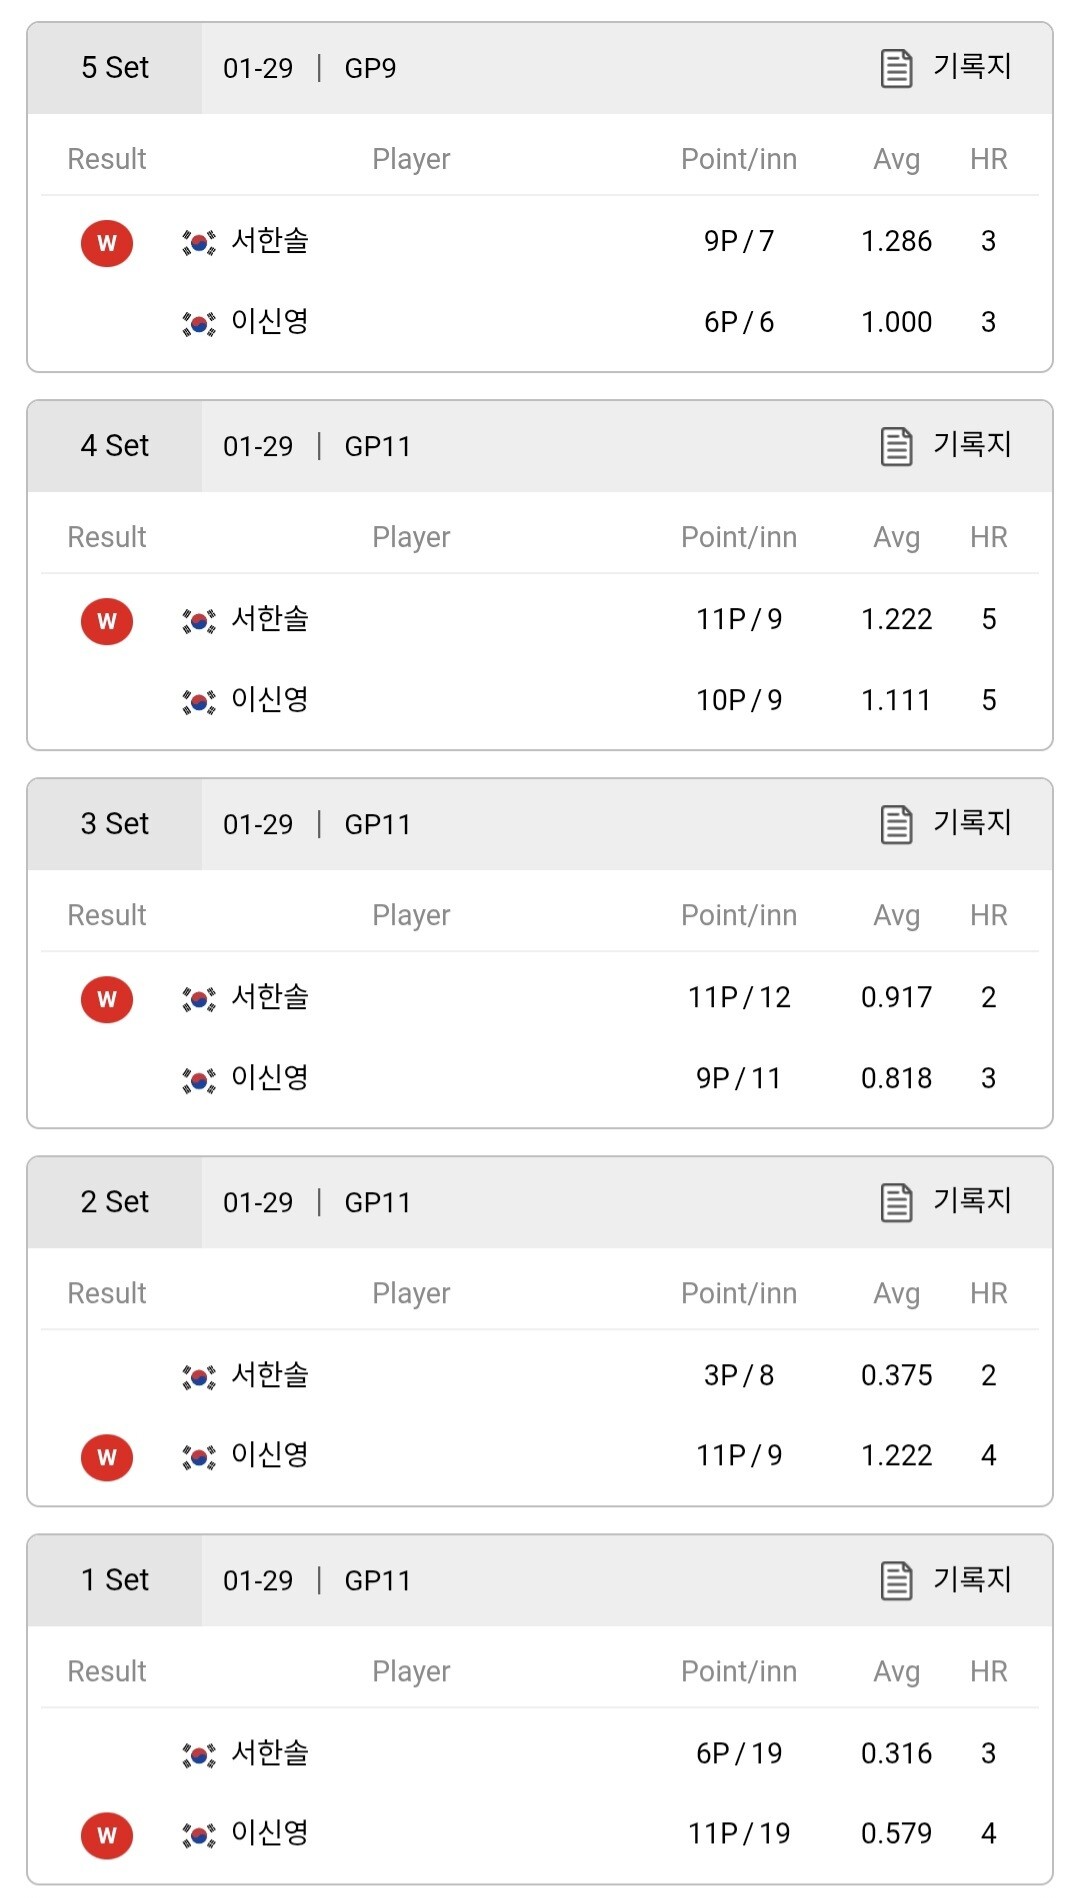Open the 기록지 link for 1 Set

click(972, 1579)
